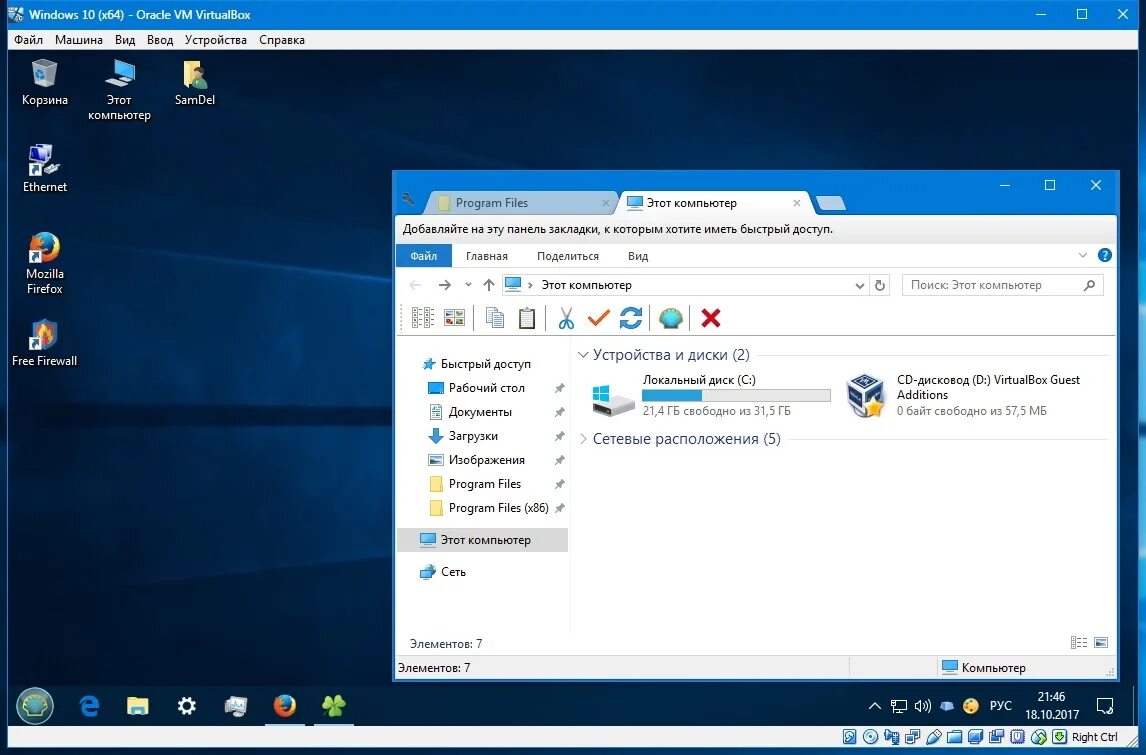Click the Paste clipboard icon
Screen dimensions: 1146x755
tap(527, 317)
